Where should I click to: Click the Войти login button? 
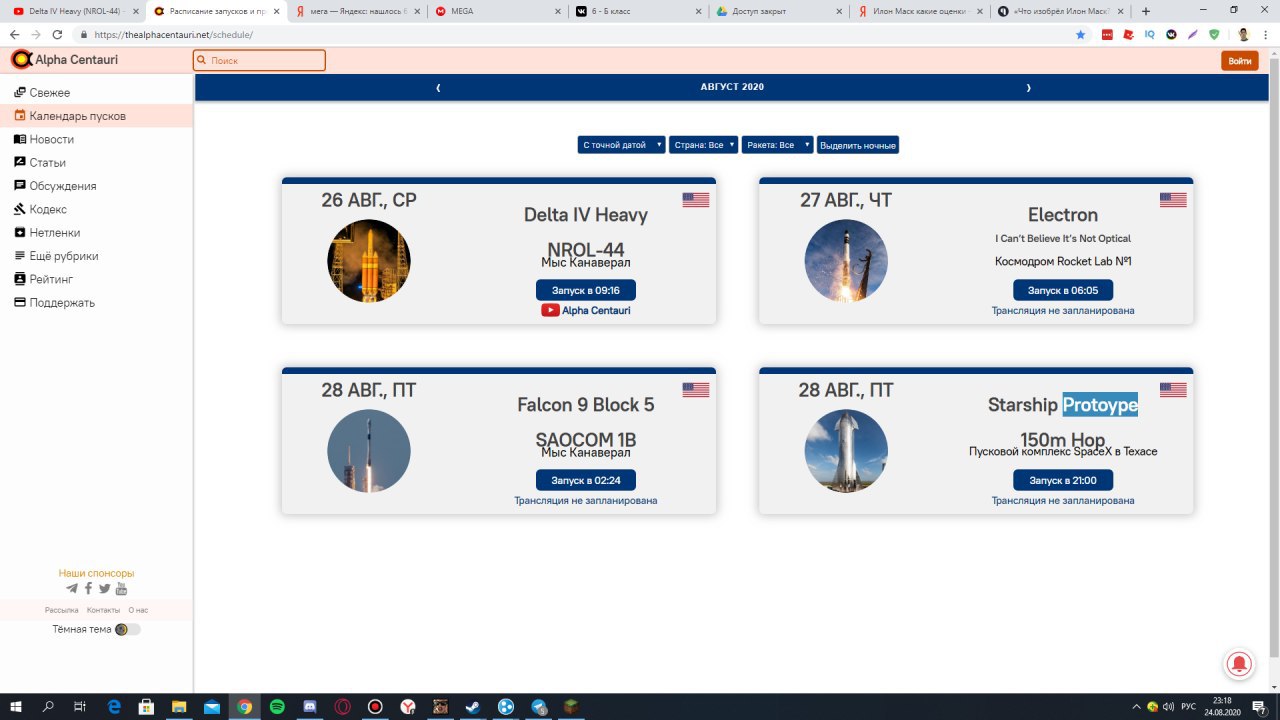(1240, 61)
